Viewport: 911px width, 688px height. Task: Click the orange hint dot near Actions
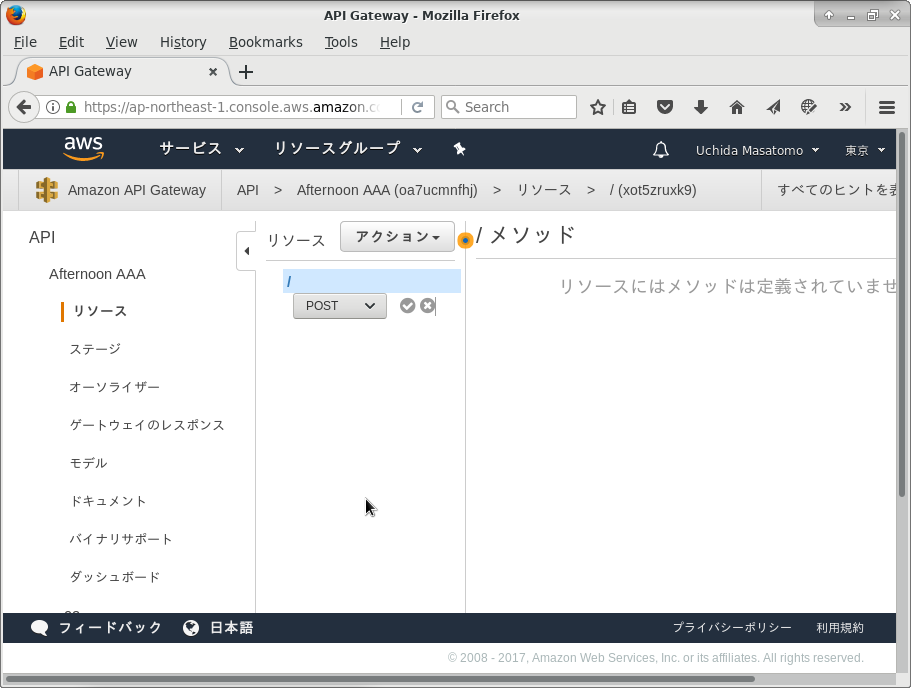pyautogui.click(x=465, y=240)
